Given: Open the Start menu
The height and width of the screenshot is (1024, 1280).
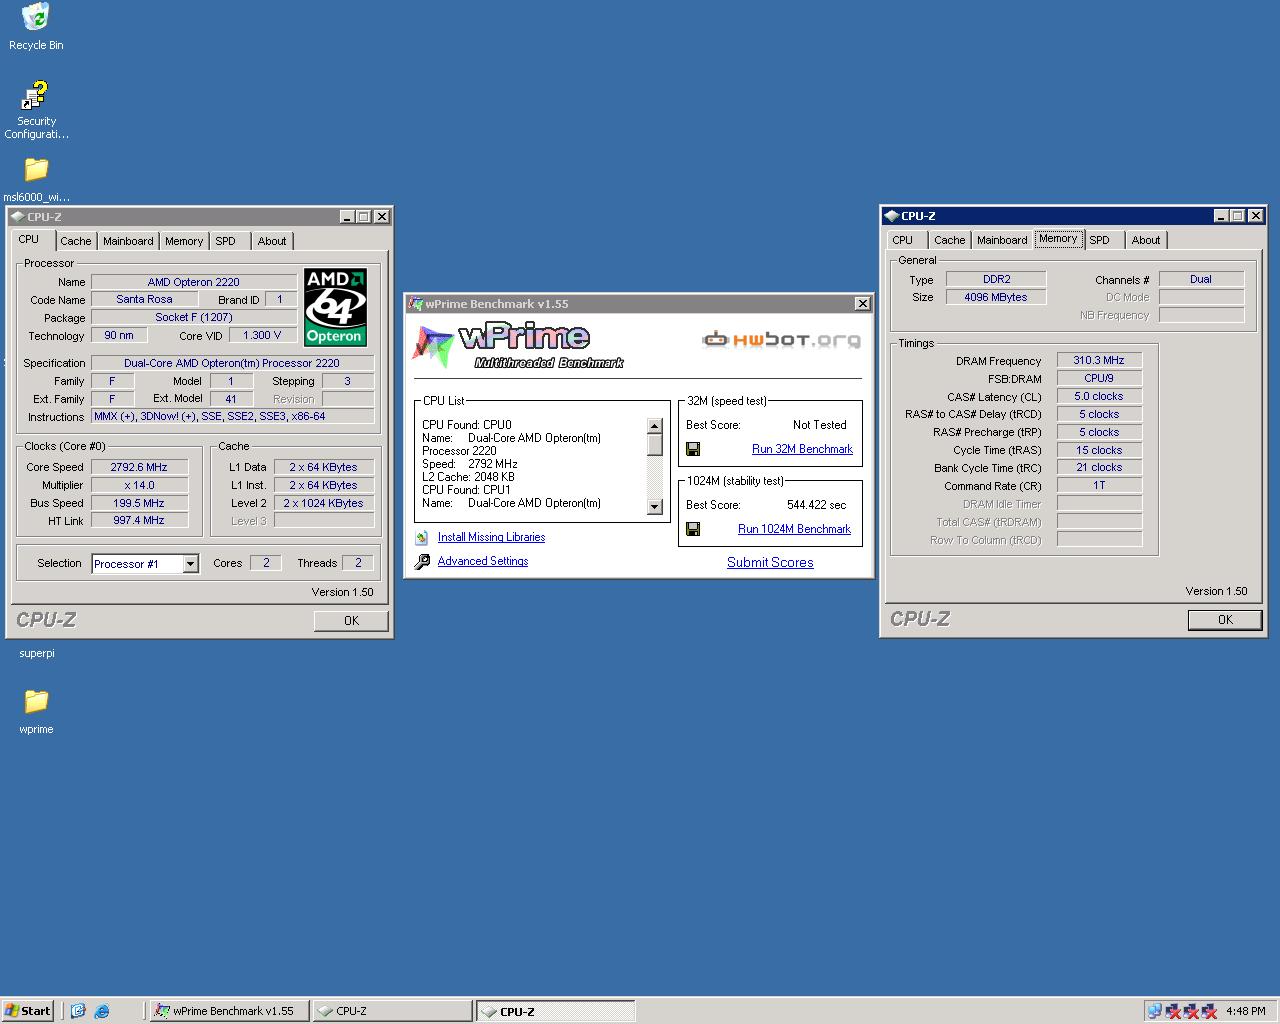Looking at the screenshot, I should (28, 1011).
